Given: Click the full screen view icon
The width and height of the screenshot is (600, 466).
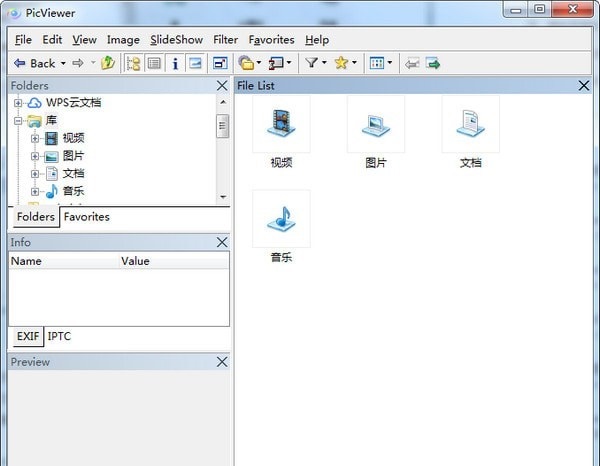Looking at the screenshot, I should [220, 63].
